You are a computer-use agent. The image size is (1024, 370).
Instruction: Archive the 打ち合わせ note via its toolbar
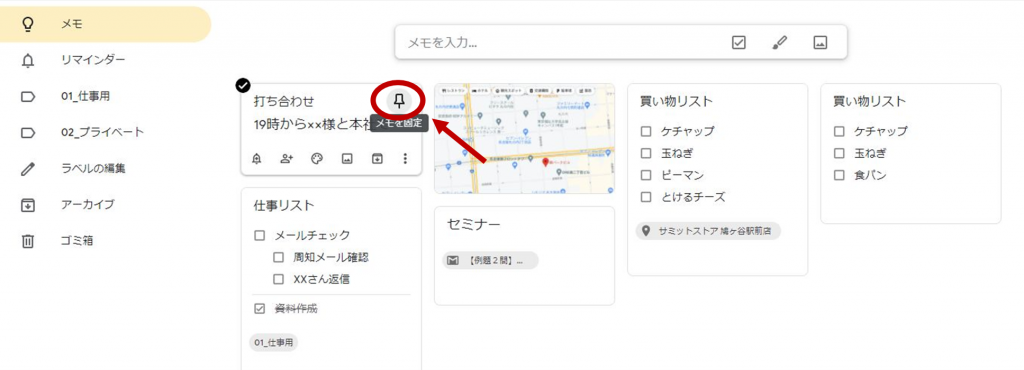(x=377, y=159)
